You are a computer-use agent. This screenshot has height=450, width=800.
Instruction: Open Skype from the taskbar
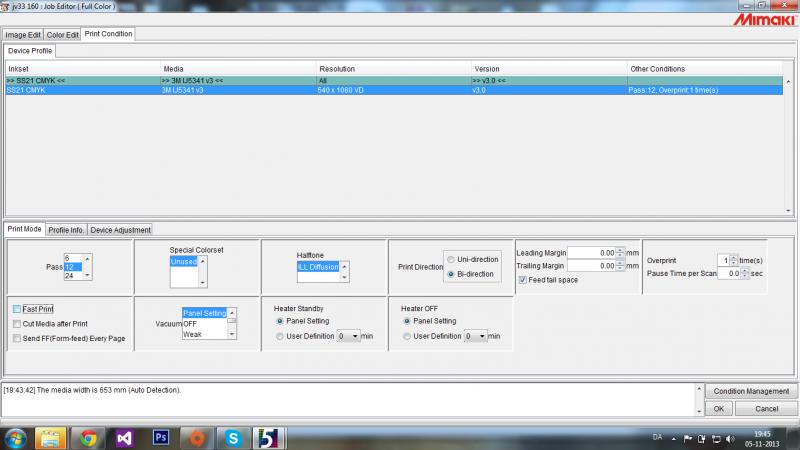pos(234,438)
